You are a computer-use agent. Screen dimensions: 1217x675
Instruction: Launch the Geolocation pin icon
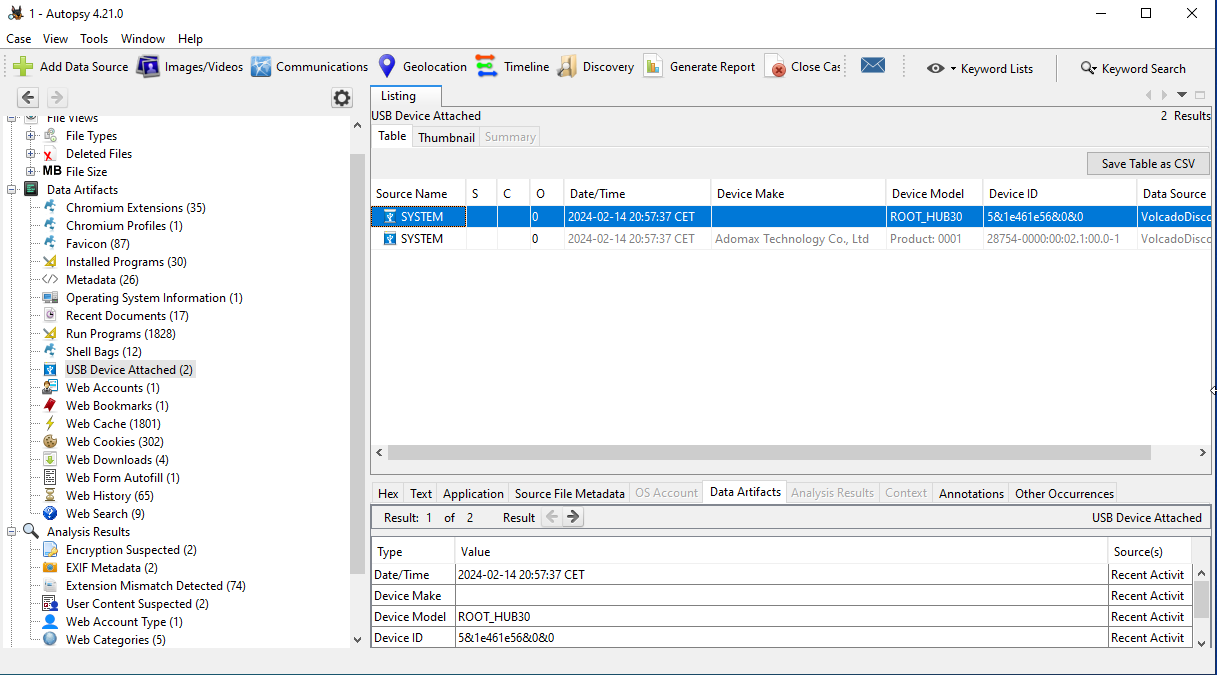[x=387, y=67]
